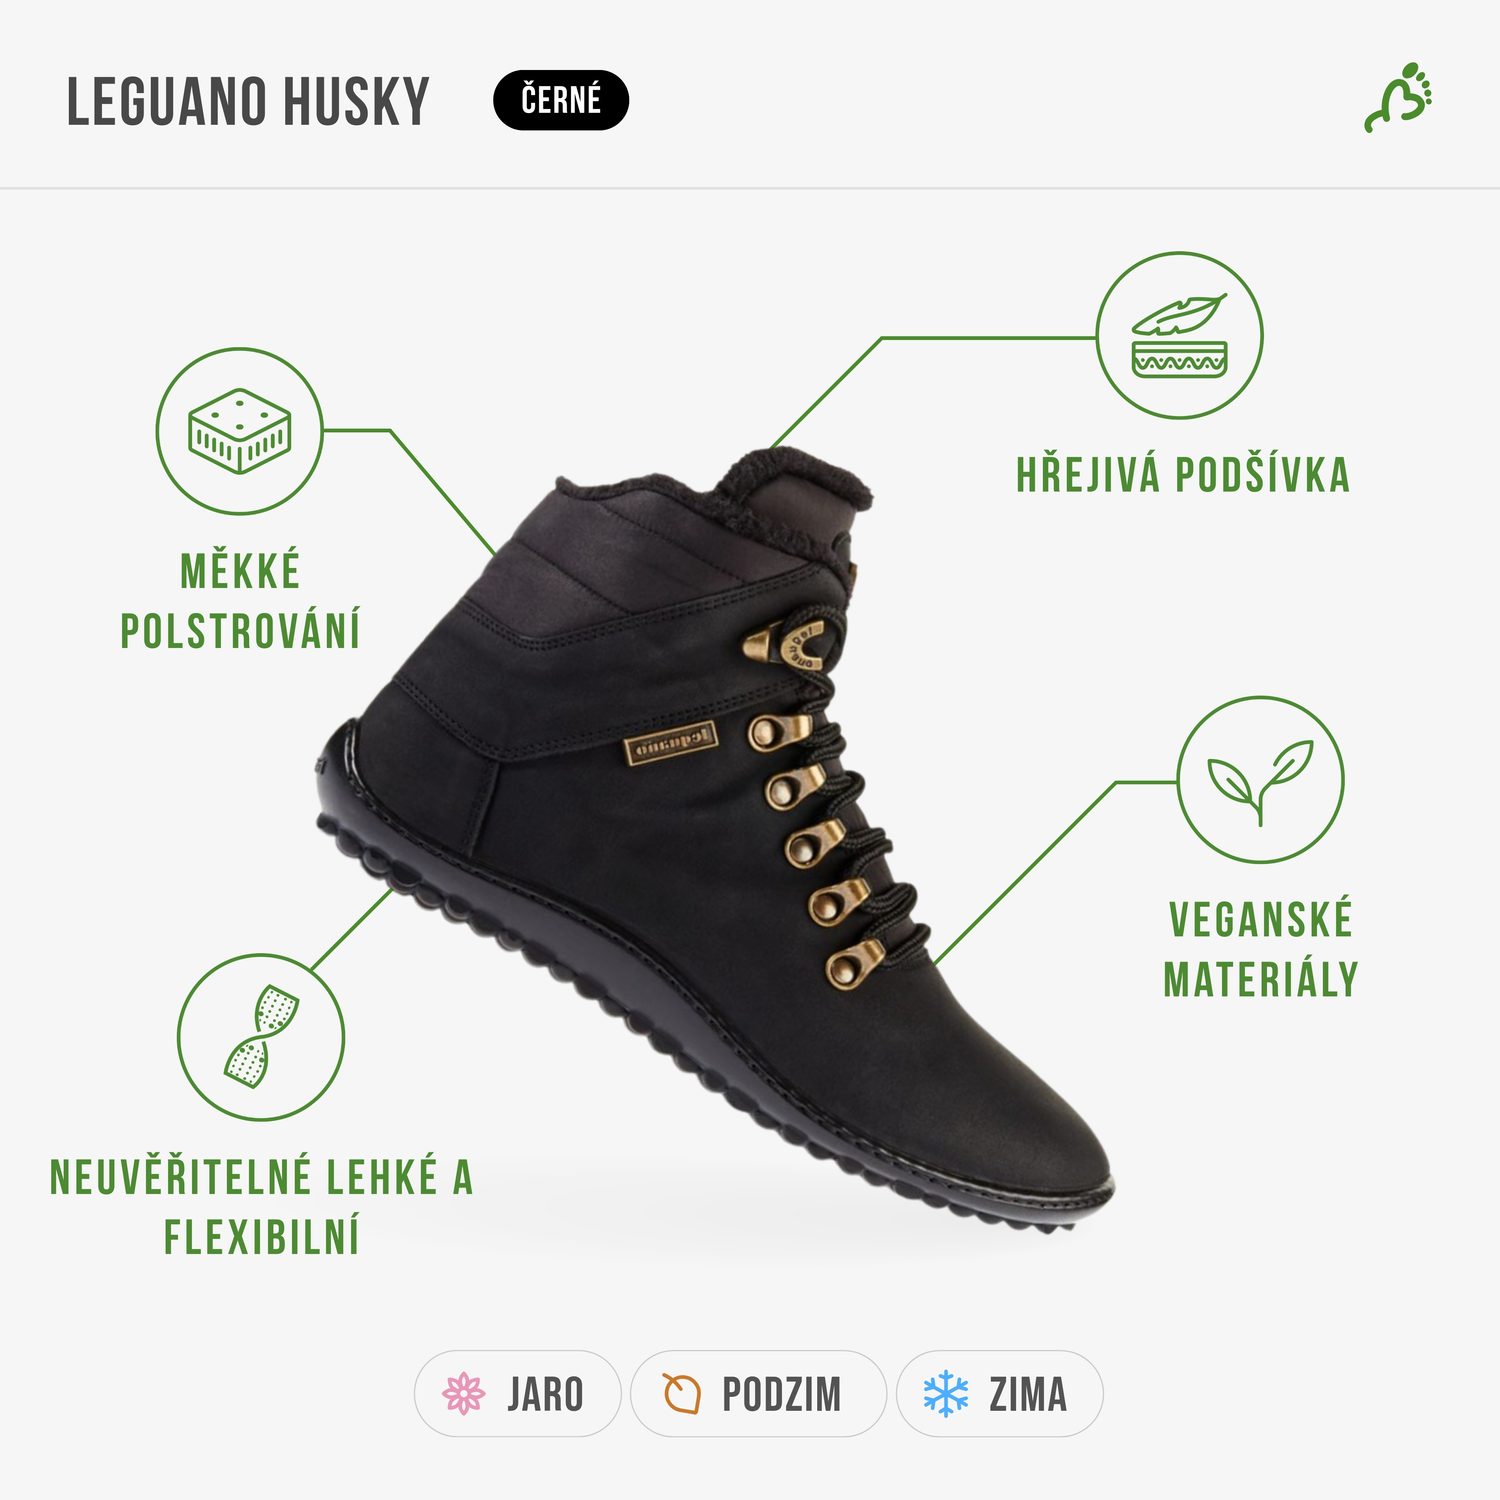Click the top brass lace hook on boot

point(785,645)
